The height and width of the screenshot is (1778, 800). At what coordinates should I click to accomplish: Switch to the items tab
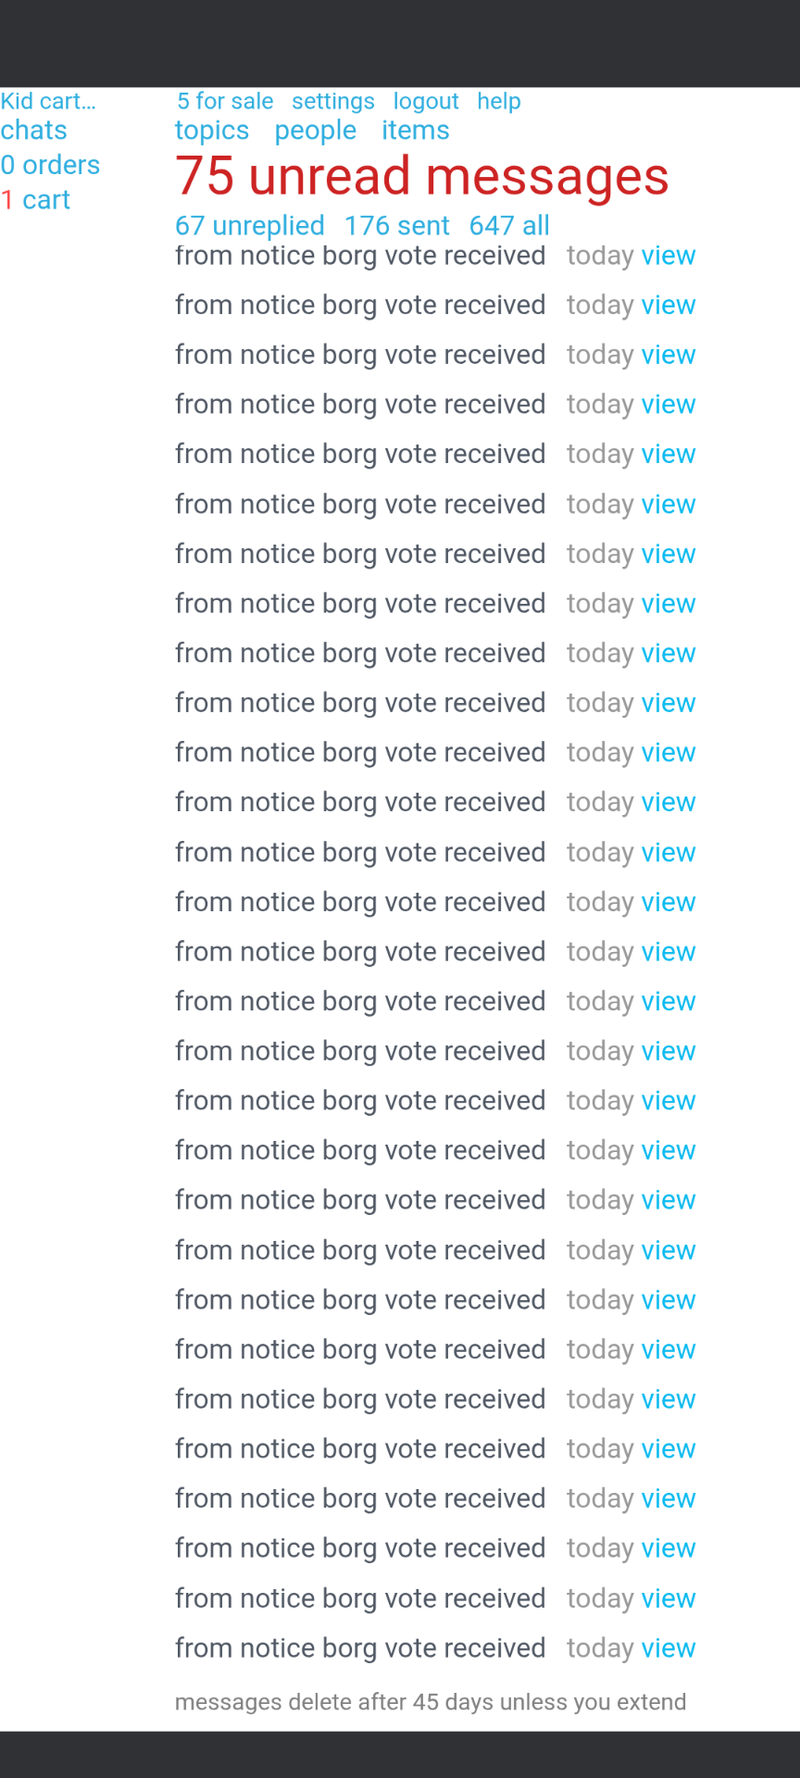(415, 130)
